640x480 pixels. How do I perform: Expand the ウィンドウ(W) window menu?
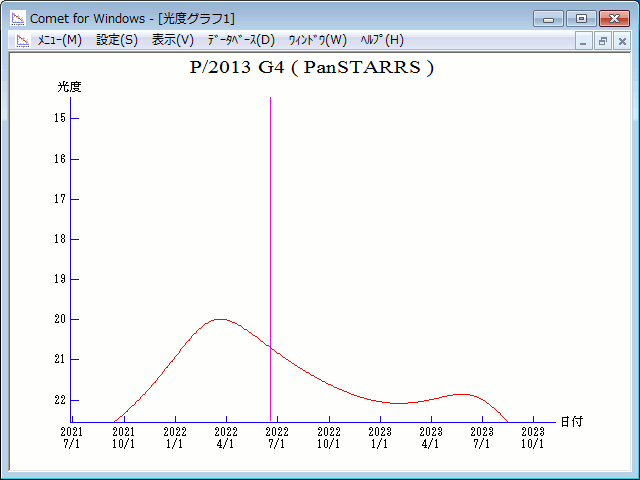(317, 40)
